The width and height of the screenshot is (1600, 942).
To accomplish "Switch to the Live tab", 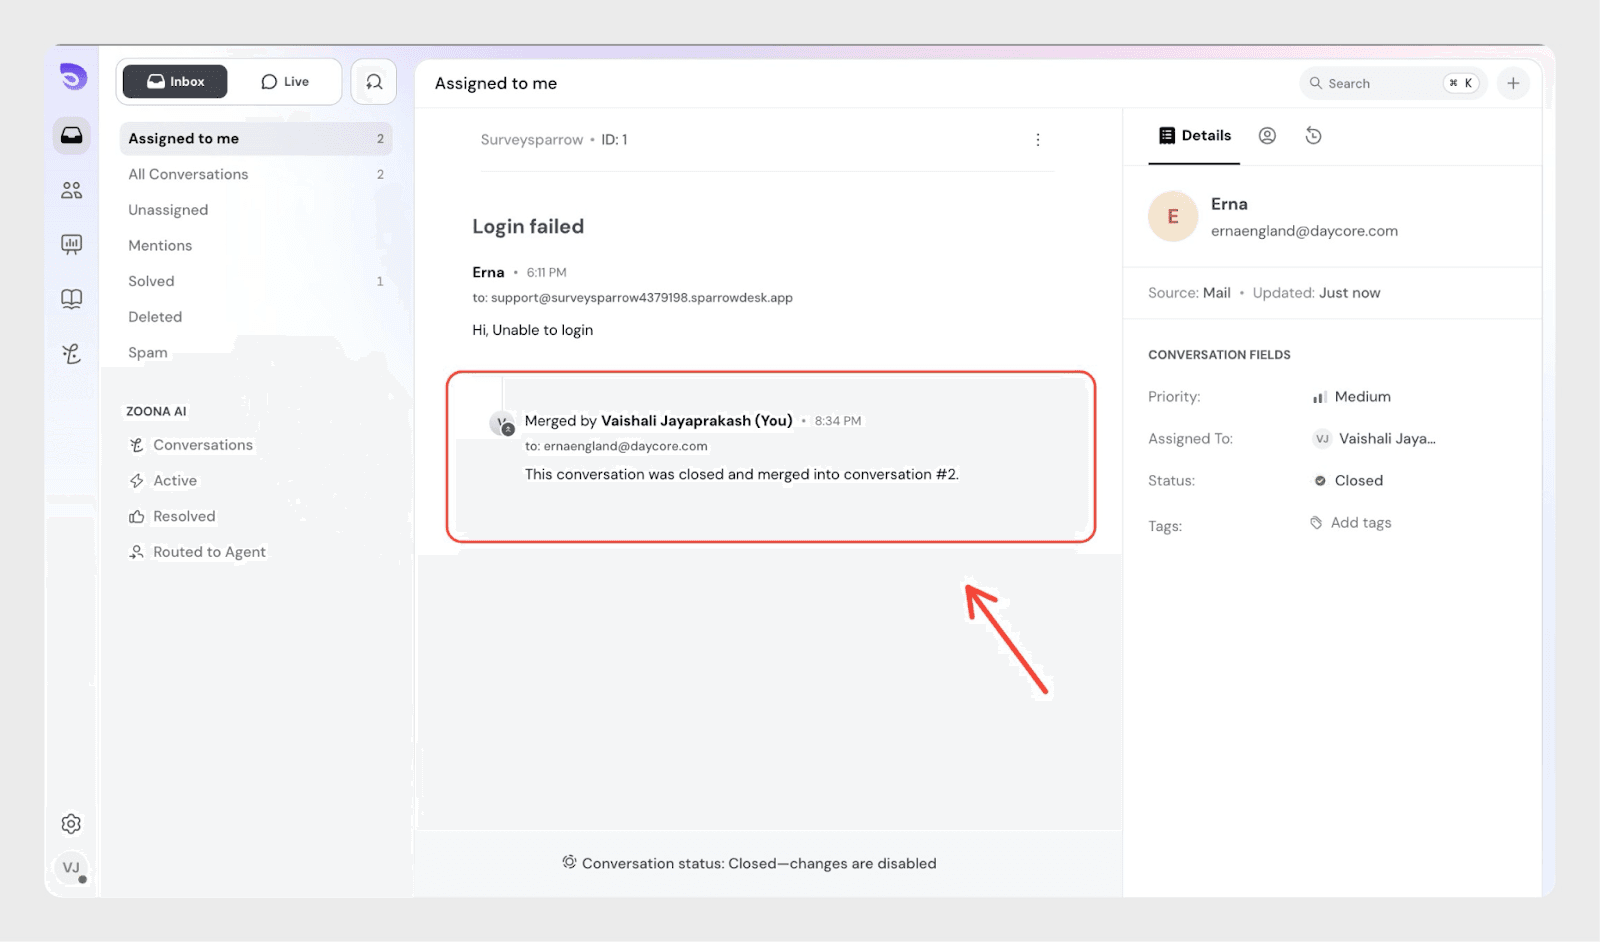I will pyautogui.click(x=285, y=82).
